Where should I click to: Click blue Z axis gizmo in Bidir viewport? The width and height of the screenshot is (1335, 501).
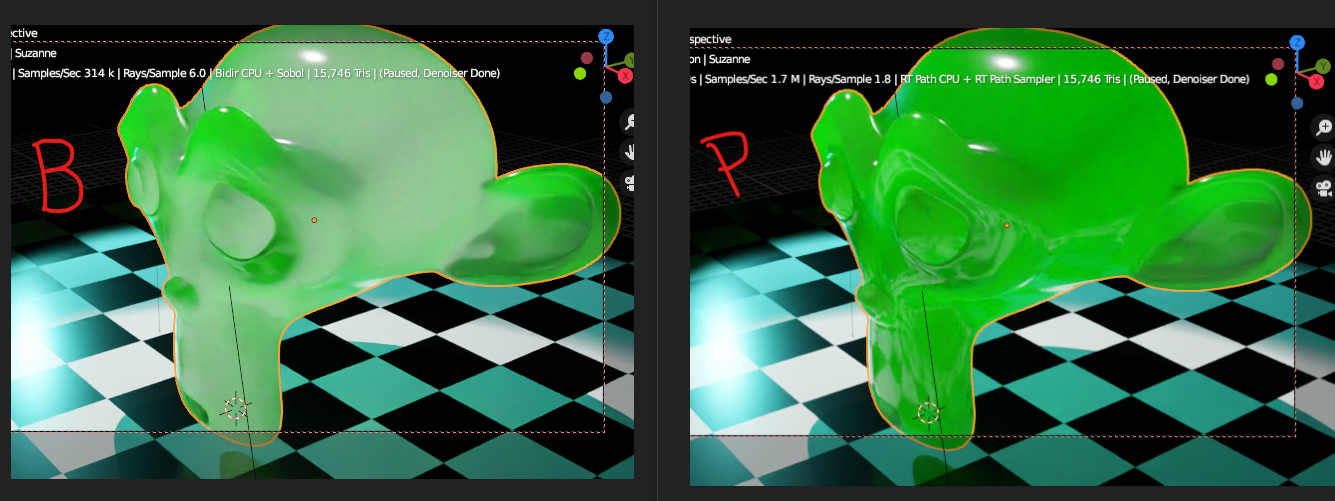tap(606, 37)
